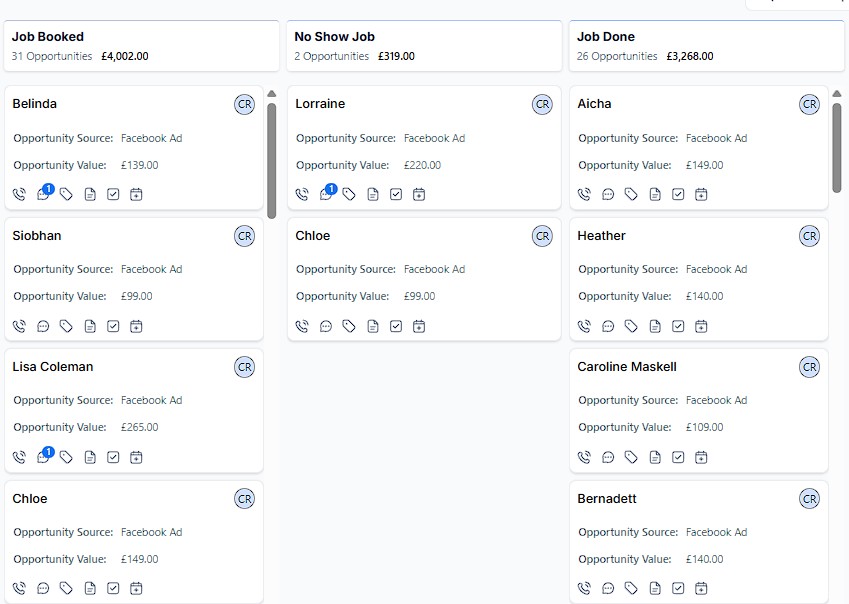The width and height of the screenshot is (849, 604).
Task: Click the Job Done column scrollbar thumb
Action: pos(837,145)
